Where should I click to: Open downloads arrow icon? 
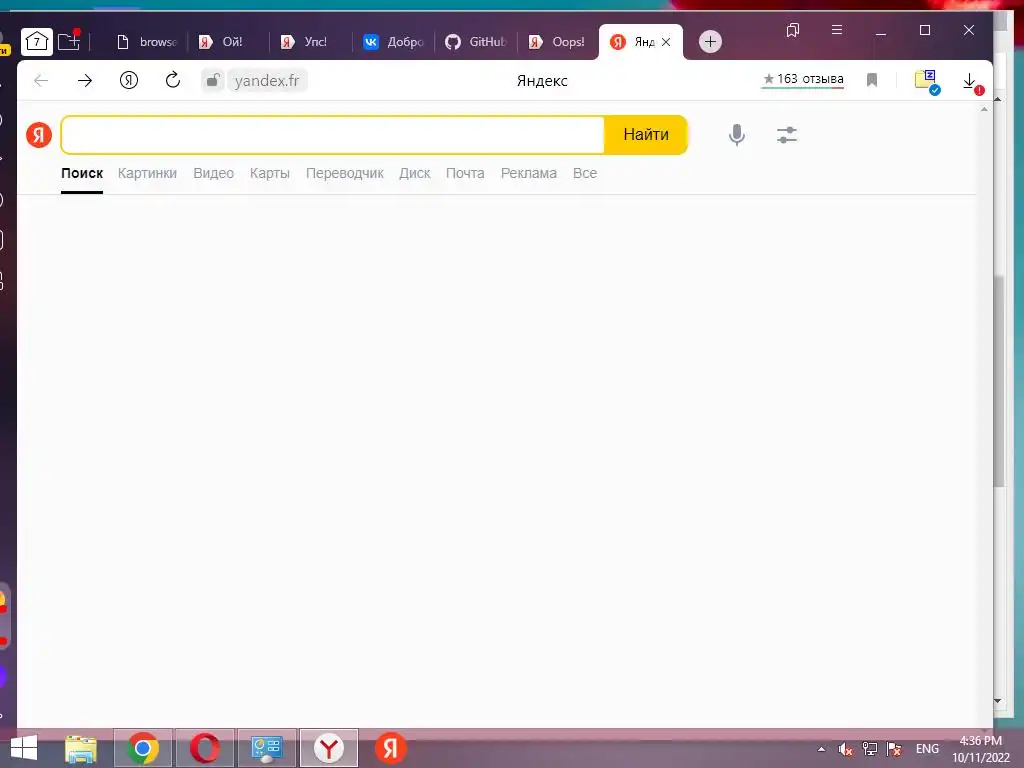[x=971, y=82]
